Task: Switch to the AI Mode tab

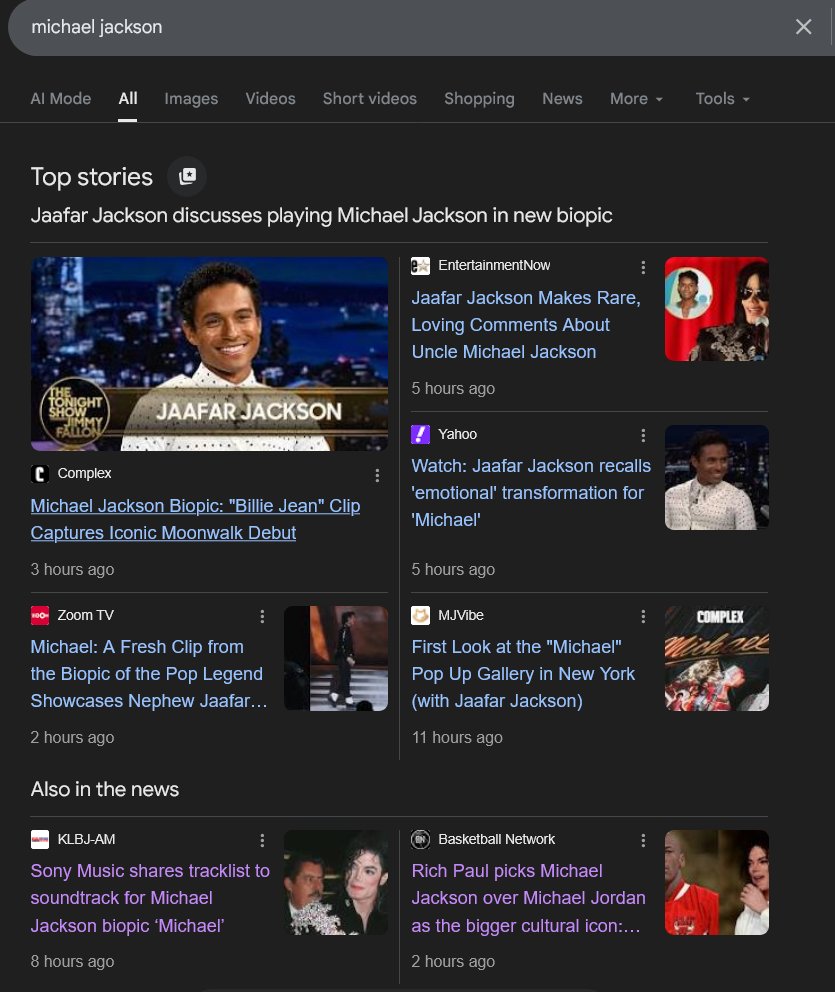Action: 61,99
